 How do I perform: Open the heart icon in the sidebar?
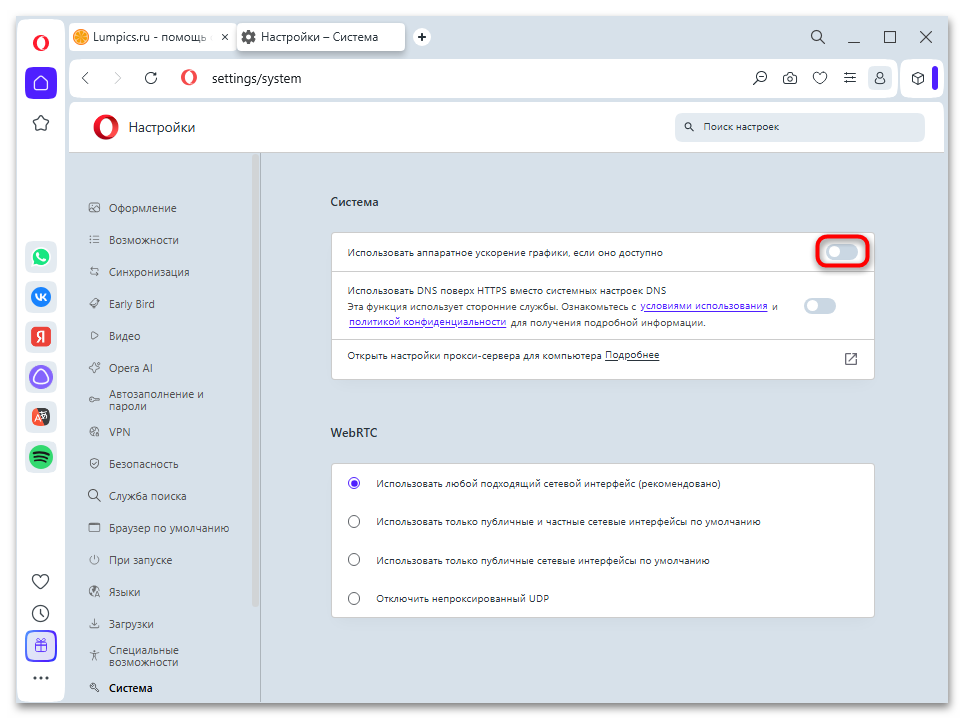point(41,581)
